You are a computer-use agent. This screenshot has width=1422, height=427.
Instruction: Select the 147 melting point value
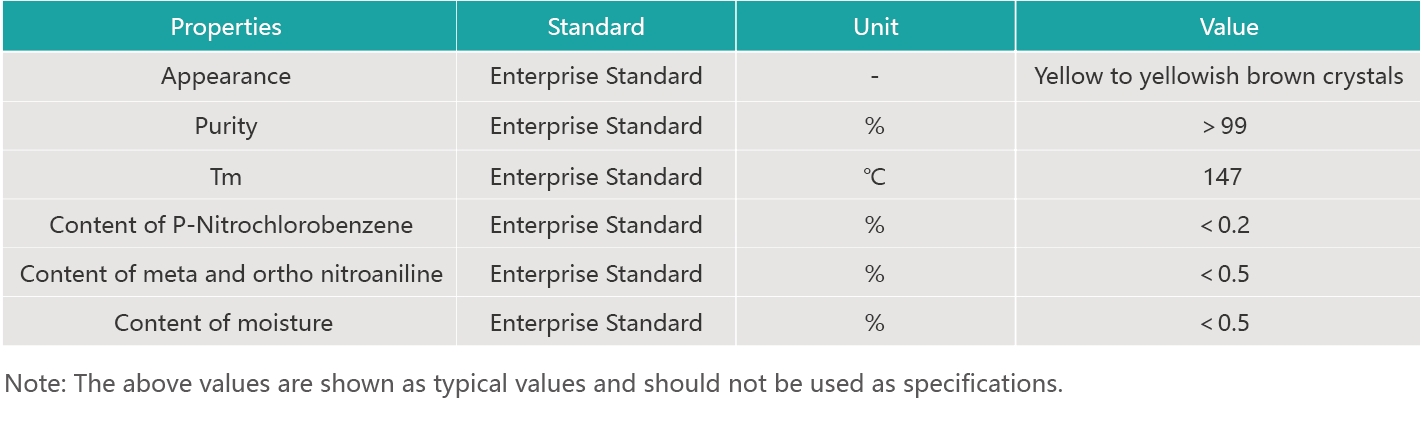tap(1223, 177)
